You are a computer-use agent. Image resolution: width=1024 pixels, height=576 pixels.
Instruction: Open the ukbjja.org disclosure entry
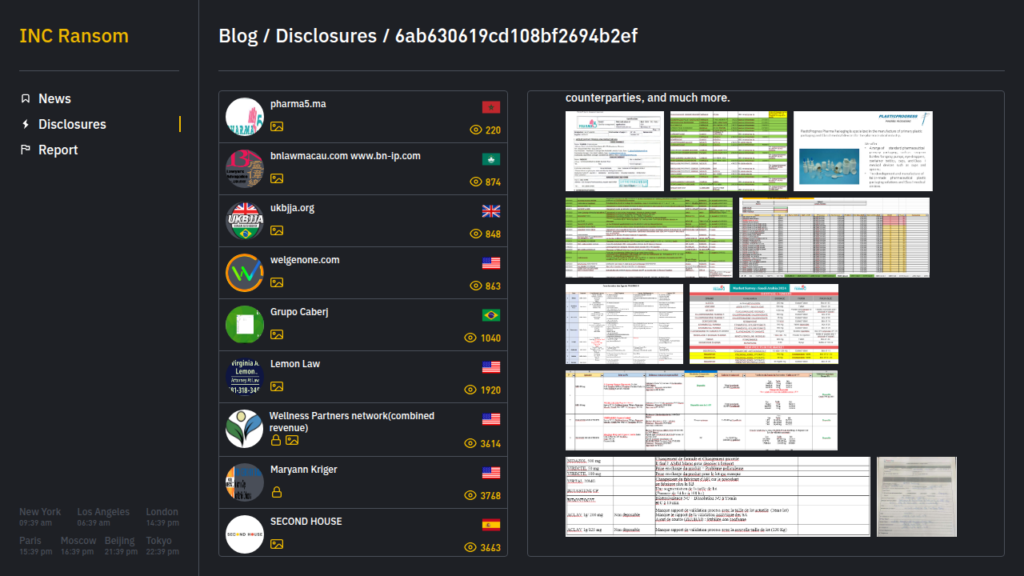tap(363, 221)
